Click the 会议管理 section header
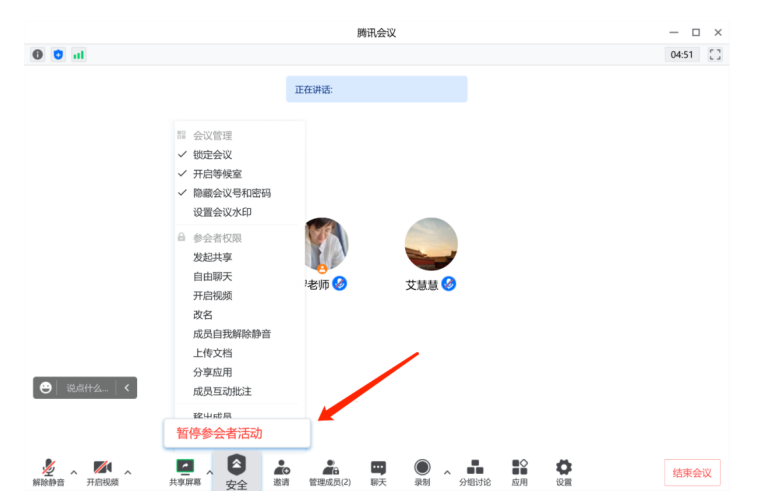The width and height of the screenshot is (760, 504). (212, 135)
